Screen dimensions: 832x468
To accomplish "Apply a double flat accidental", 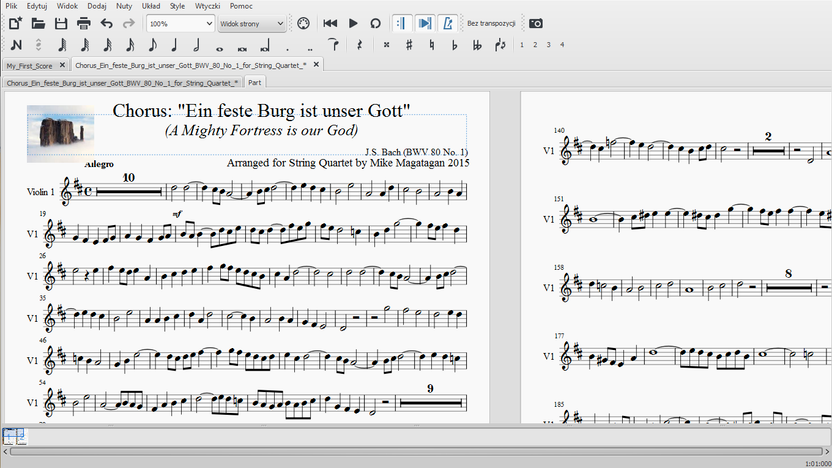I will pyautogui.click(x=477, y=45).
